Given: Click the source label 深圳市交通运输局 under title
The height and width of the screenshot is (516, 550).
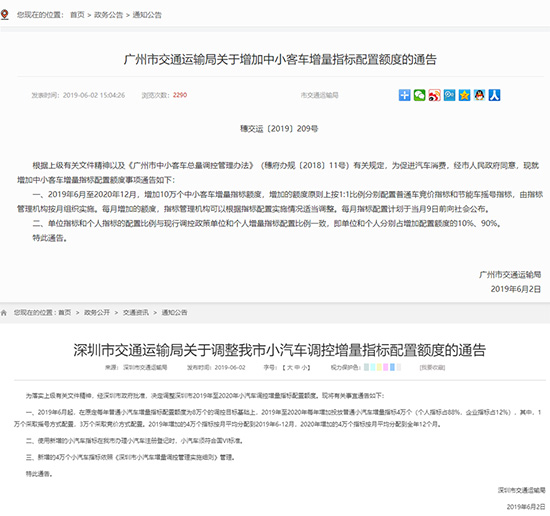Looking at the screenshot, I should [x=145, y=367].
